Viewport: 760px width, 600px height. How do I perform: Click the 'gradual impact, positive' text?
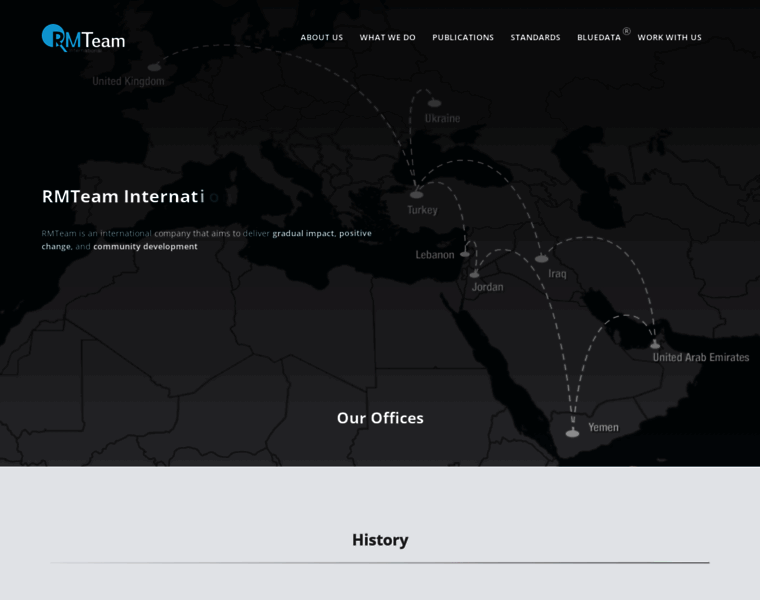[322, 233]
